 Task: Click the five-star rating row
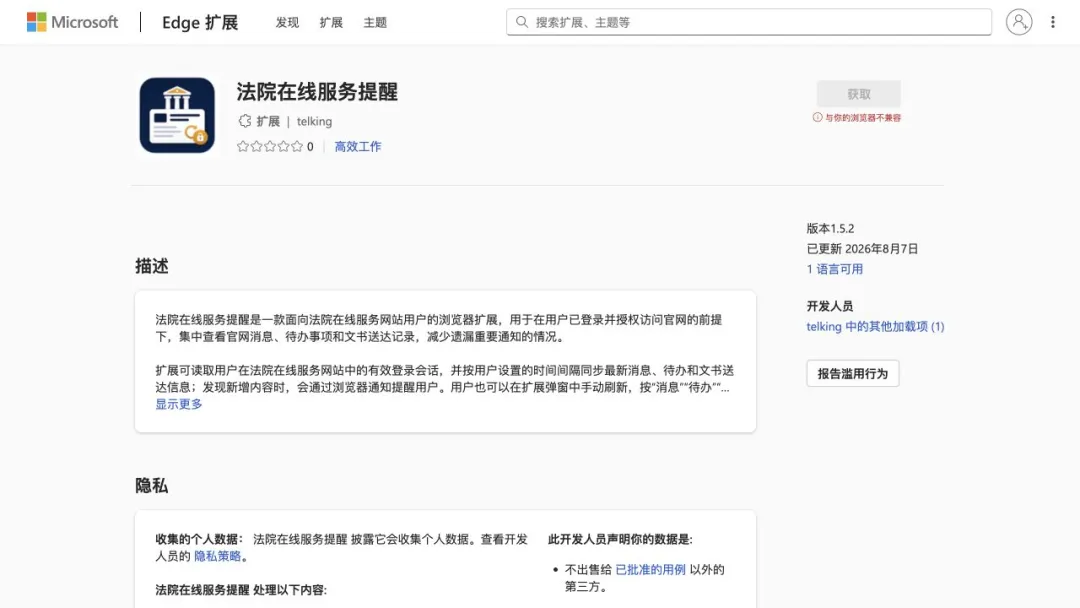[x=270, y=146]
